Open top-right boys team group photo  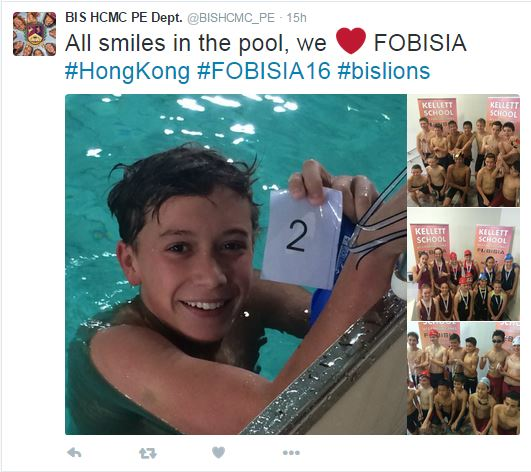(x=463, y=150)
